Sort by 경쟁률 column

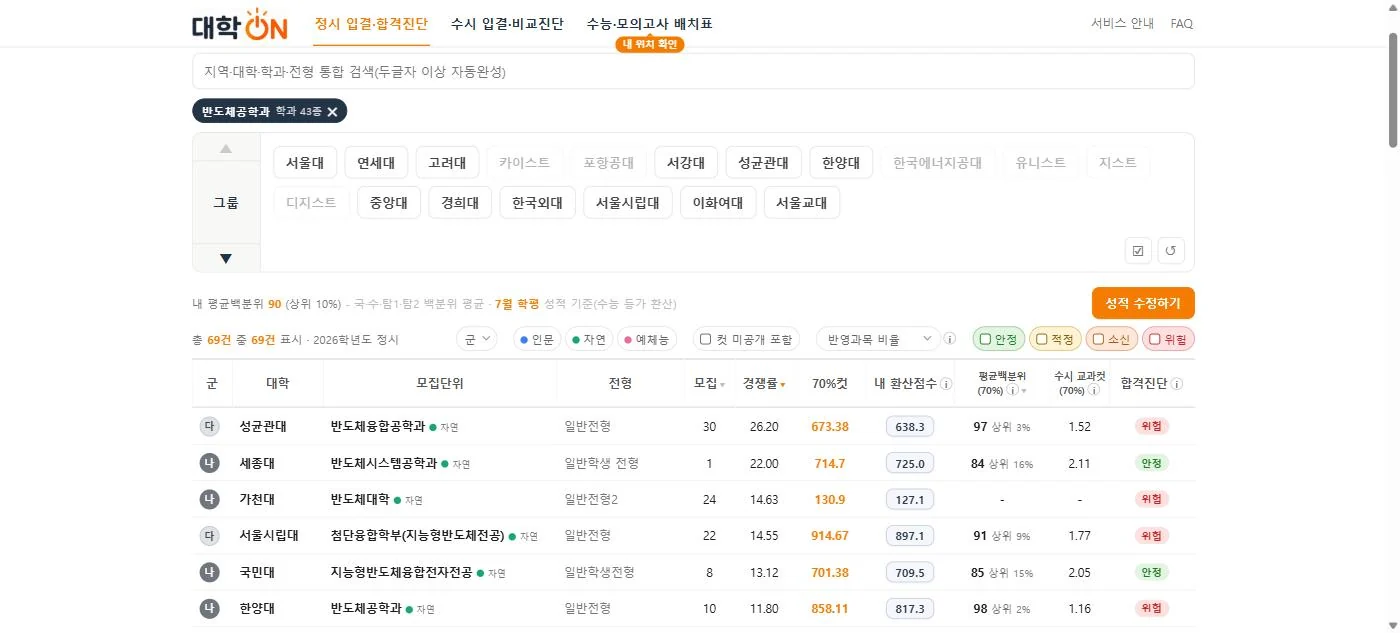point(764,383)
